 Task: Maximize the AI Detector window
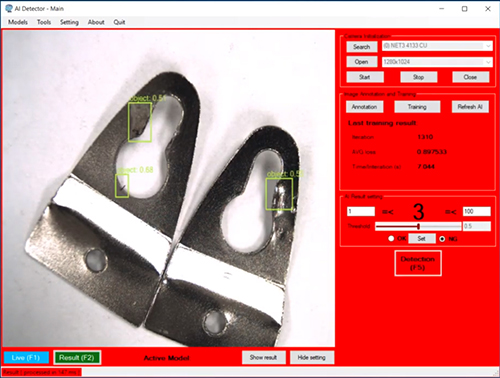465,9
